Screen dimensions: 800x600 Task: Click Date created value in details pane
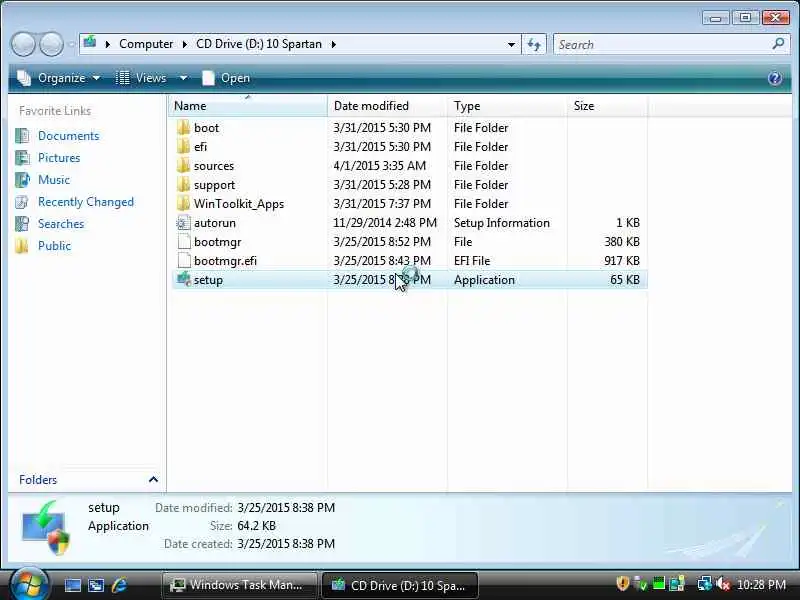(286, 544)
